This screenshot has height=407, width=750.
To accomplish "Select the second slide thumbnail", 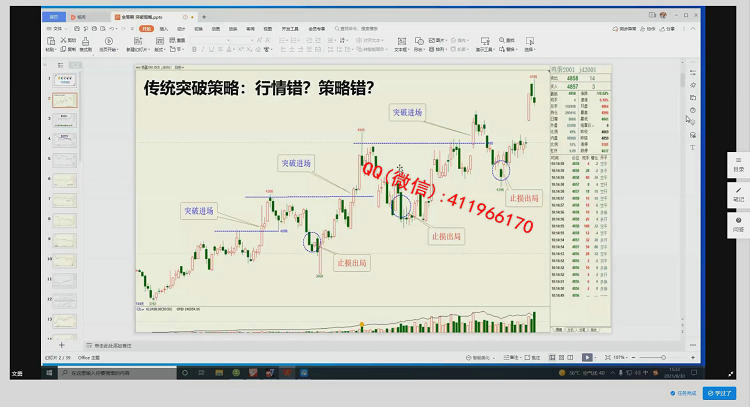I will tap(64, 101).
